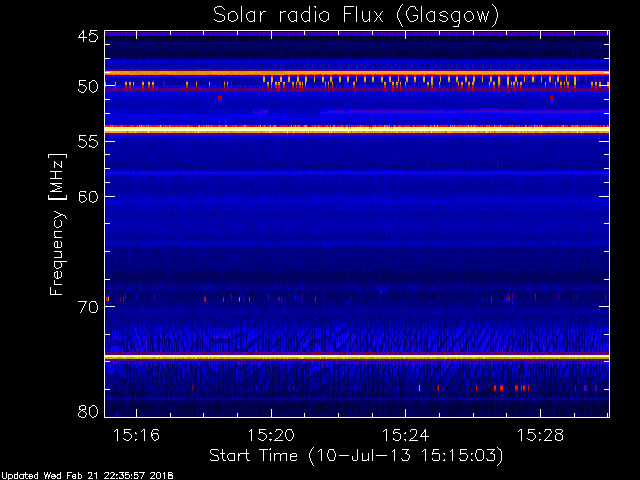Select the 15:16 time tick label
640x480 pixels.
[136, 436]
